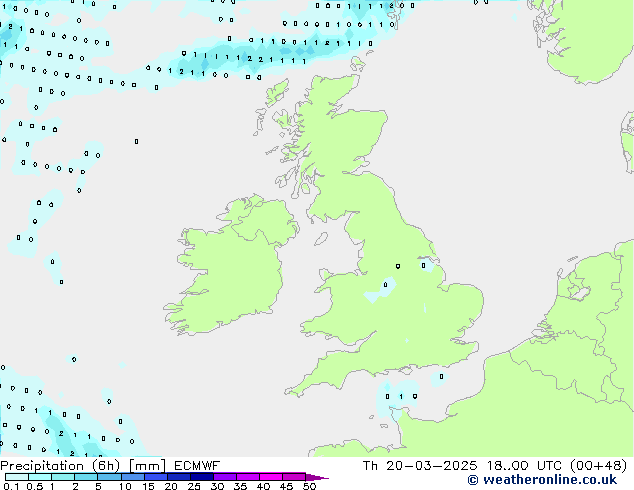Select the "50" legend scale number
Viewport: 634px width, 490px height.
[309, 486]
